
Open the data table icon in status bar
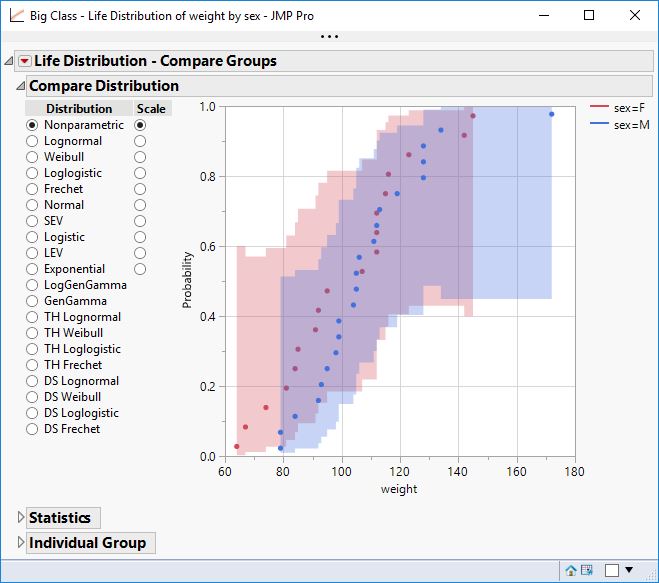[587, 570]
